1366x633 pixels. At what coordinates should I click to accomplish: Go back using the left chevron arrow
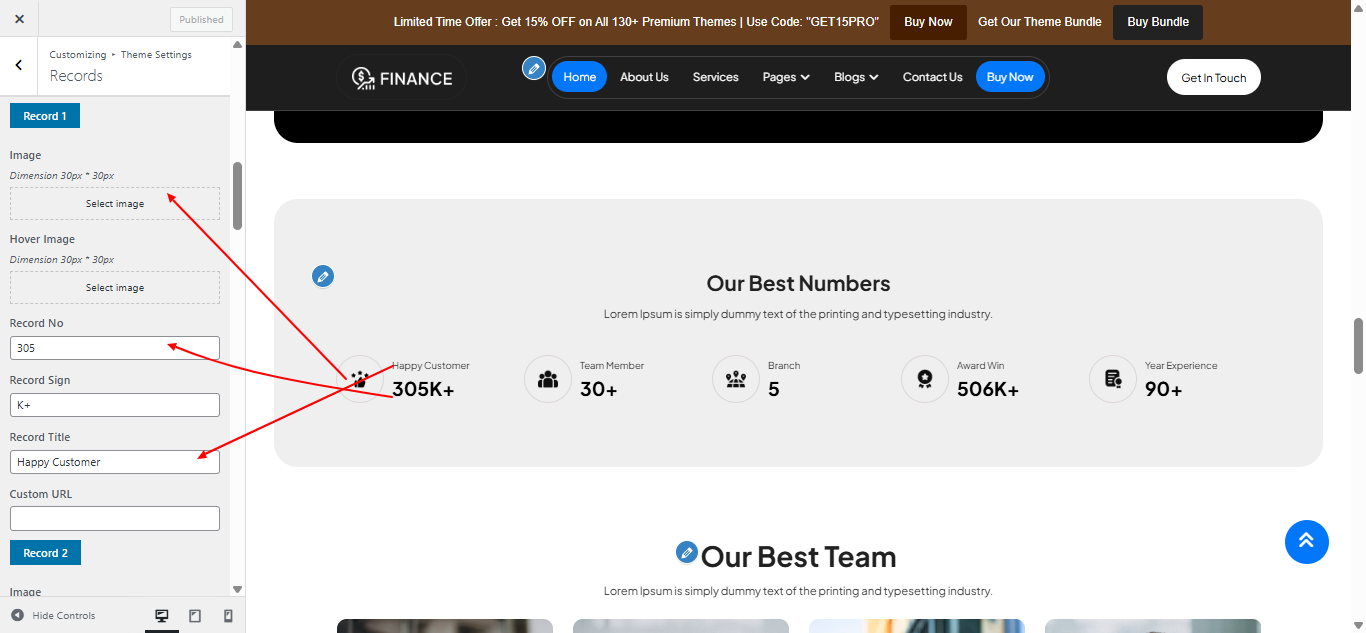click(x=19, y=65)
